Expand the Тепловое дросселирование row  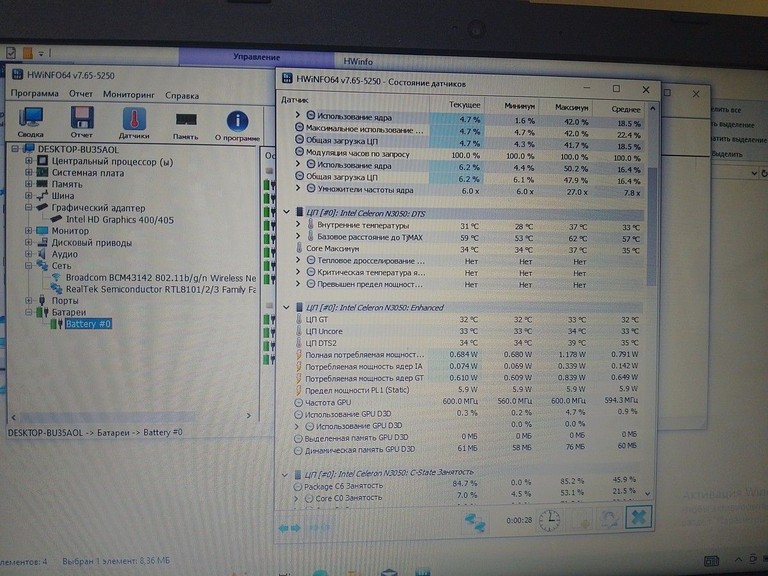(298, 260)
